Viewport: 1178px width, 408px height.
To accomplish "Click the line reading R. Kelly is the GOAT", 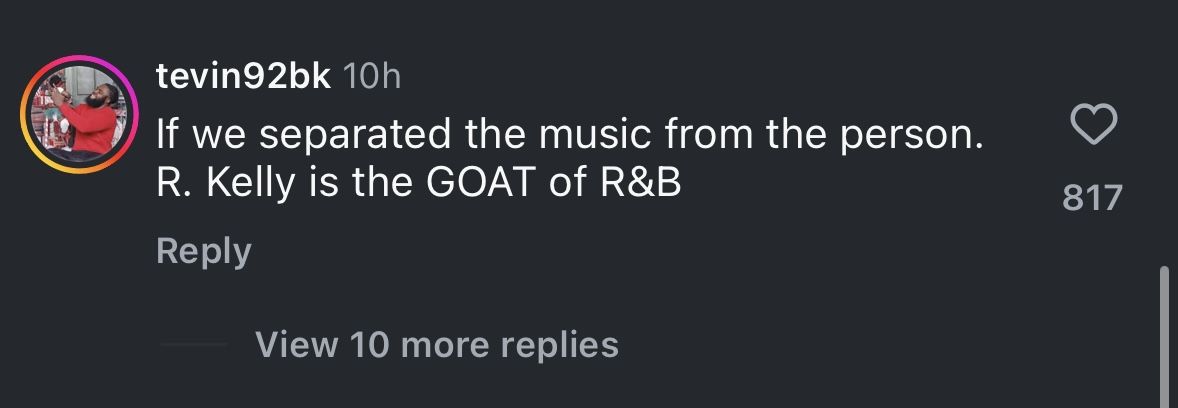I will [418, 184].
